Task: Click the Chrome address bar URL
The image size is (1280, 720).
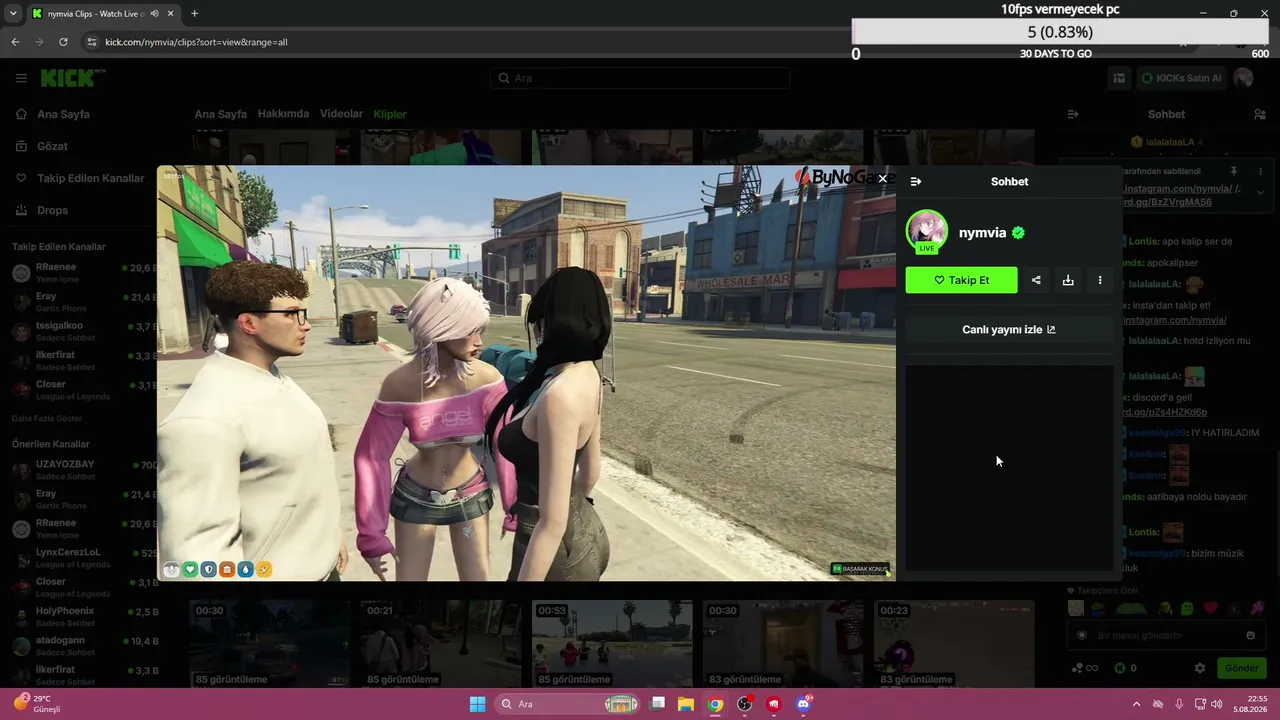Action: tap(196, 42)
